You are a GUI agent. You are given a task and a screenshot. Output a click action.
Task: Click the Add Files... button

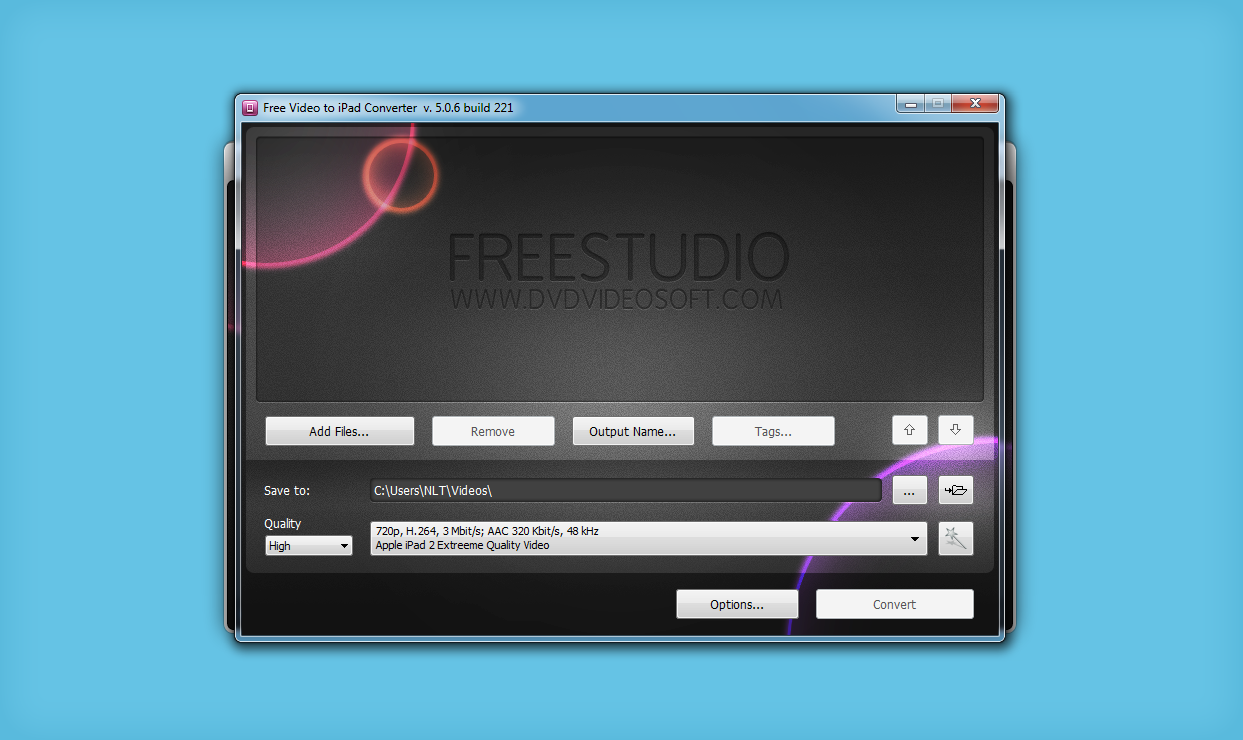coord(339,431)
